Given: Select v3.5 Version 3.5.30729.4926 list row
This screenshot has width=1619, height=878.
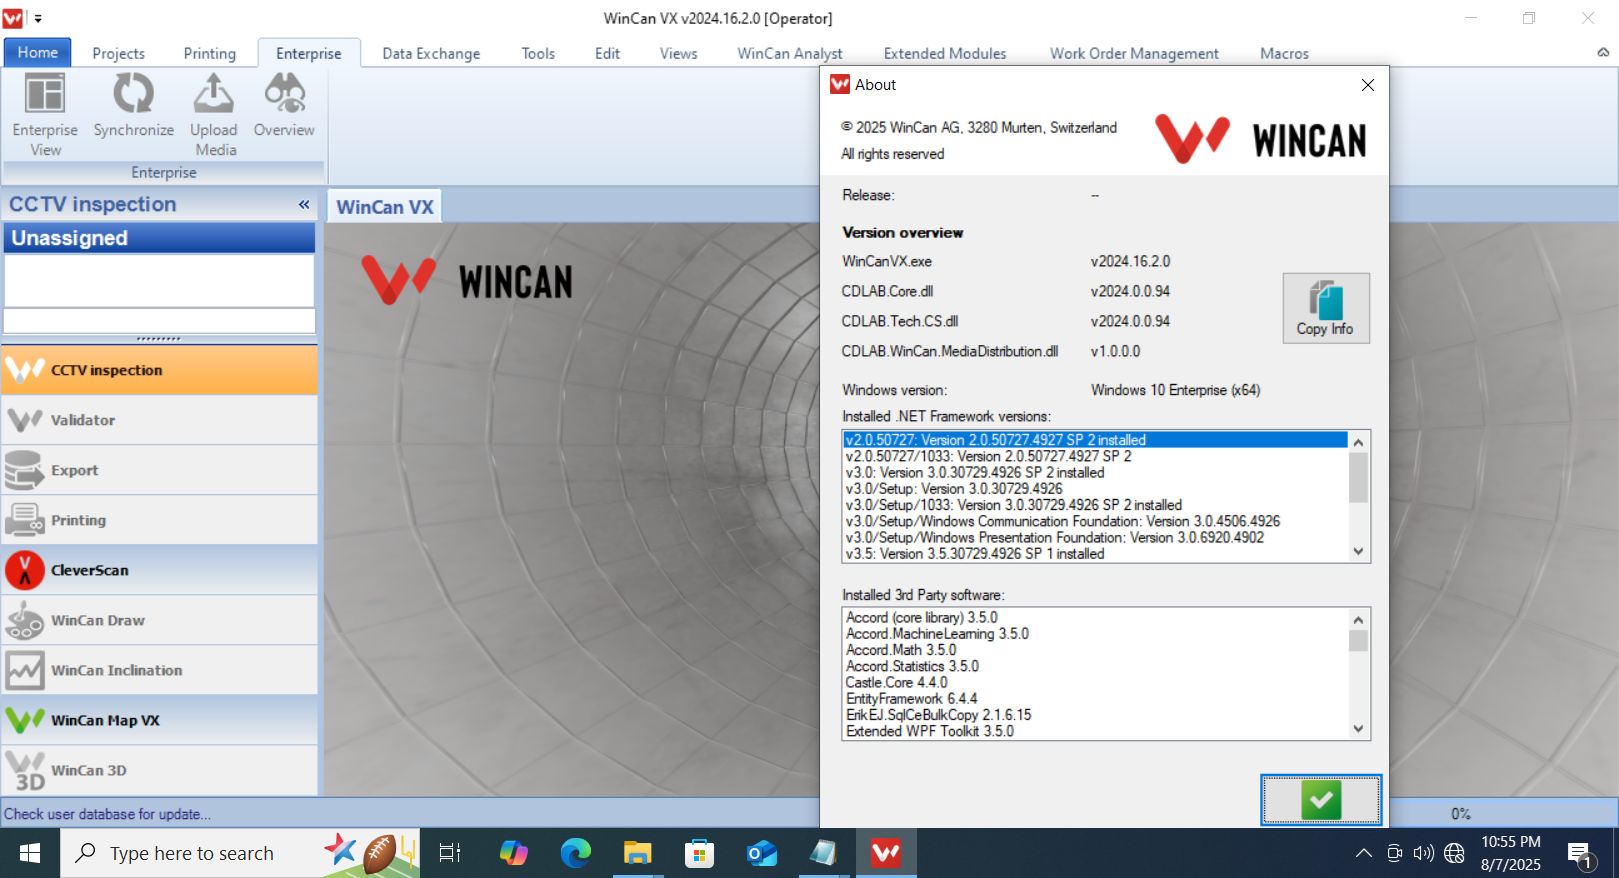Looking at the screenshot, I should 1096,553.
